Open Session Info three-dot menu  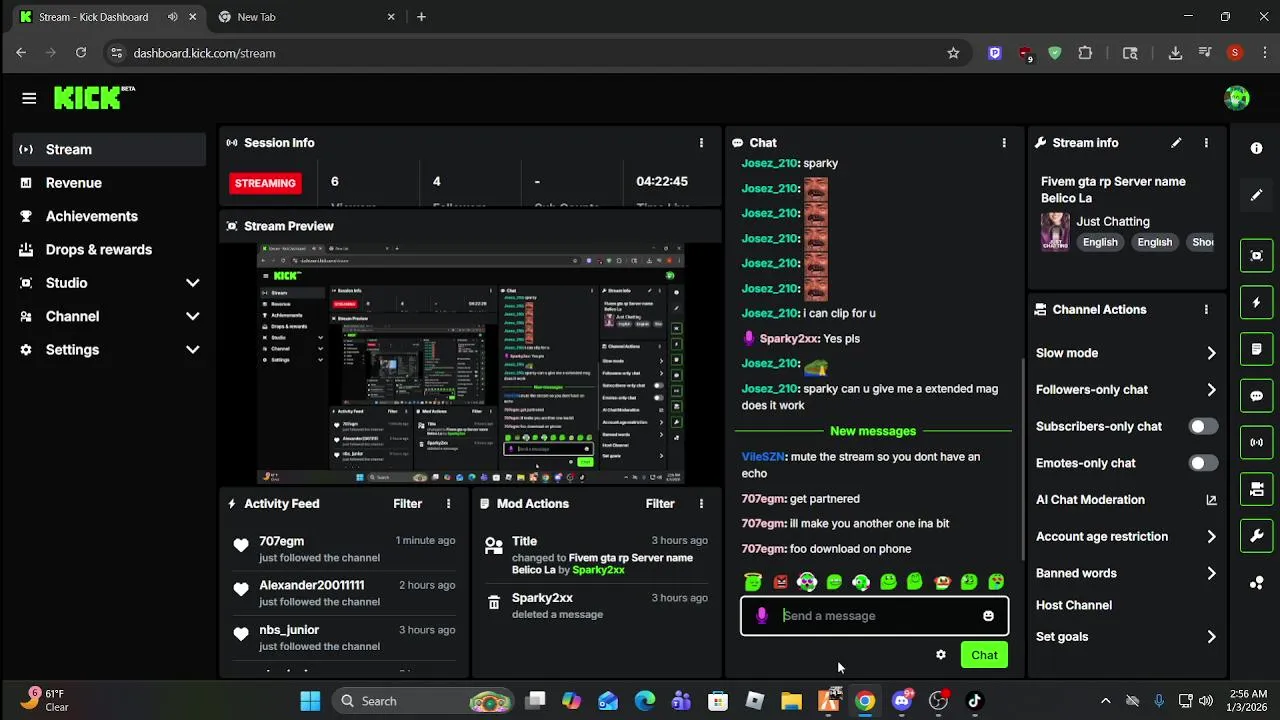click(701, 143)
